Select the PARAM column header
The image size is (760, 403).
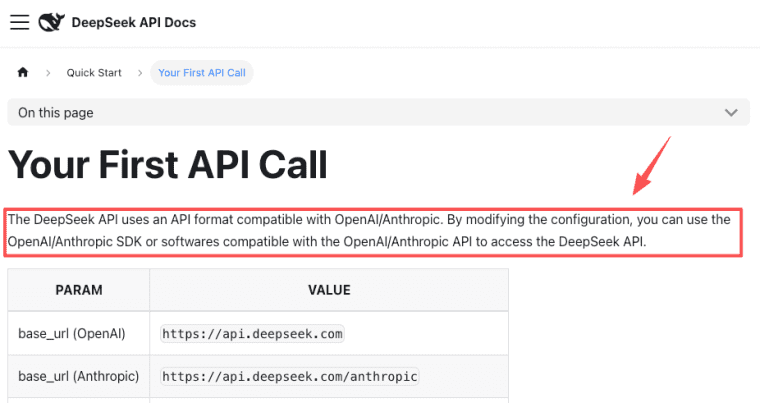[79, 290]
